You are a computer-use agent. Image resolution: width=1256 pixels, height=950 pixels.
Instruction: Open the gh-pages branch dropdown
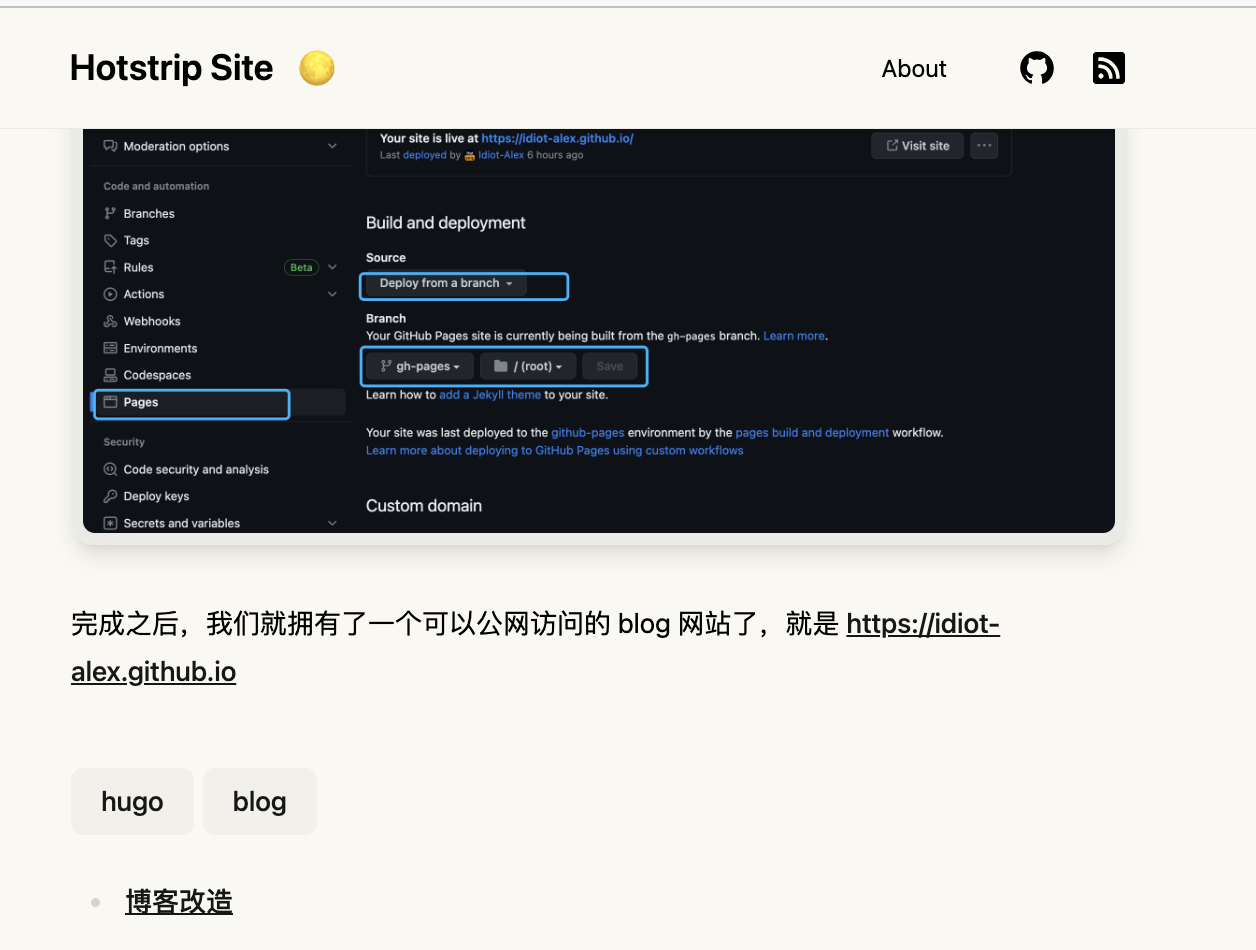(420, 366)
